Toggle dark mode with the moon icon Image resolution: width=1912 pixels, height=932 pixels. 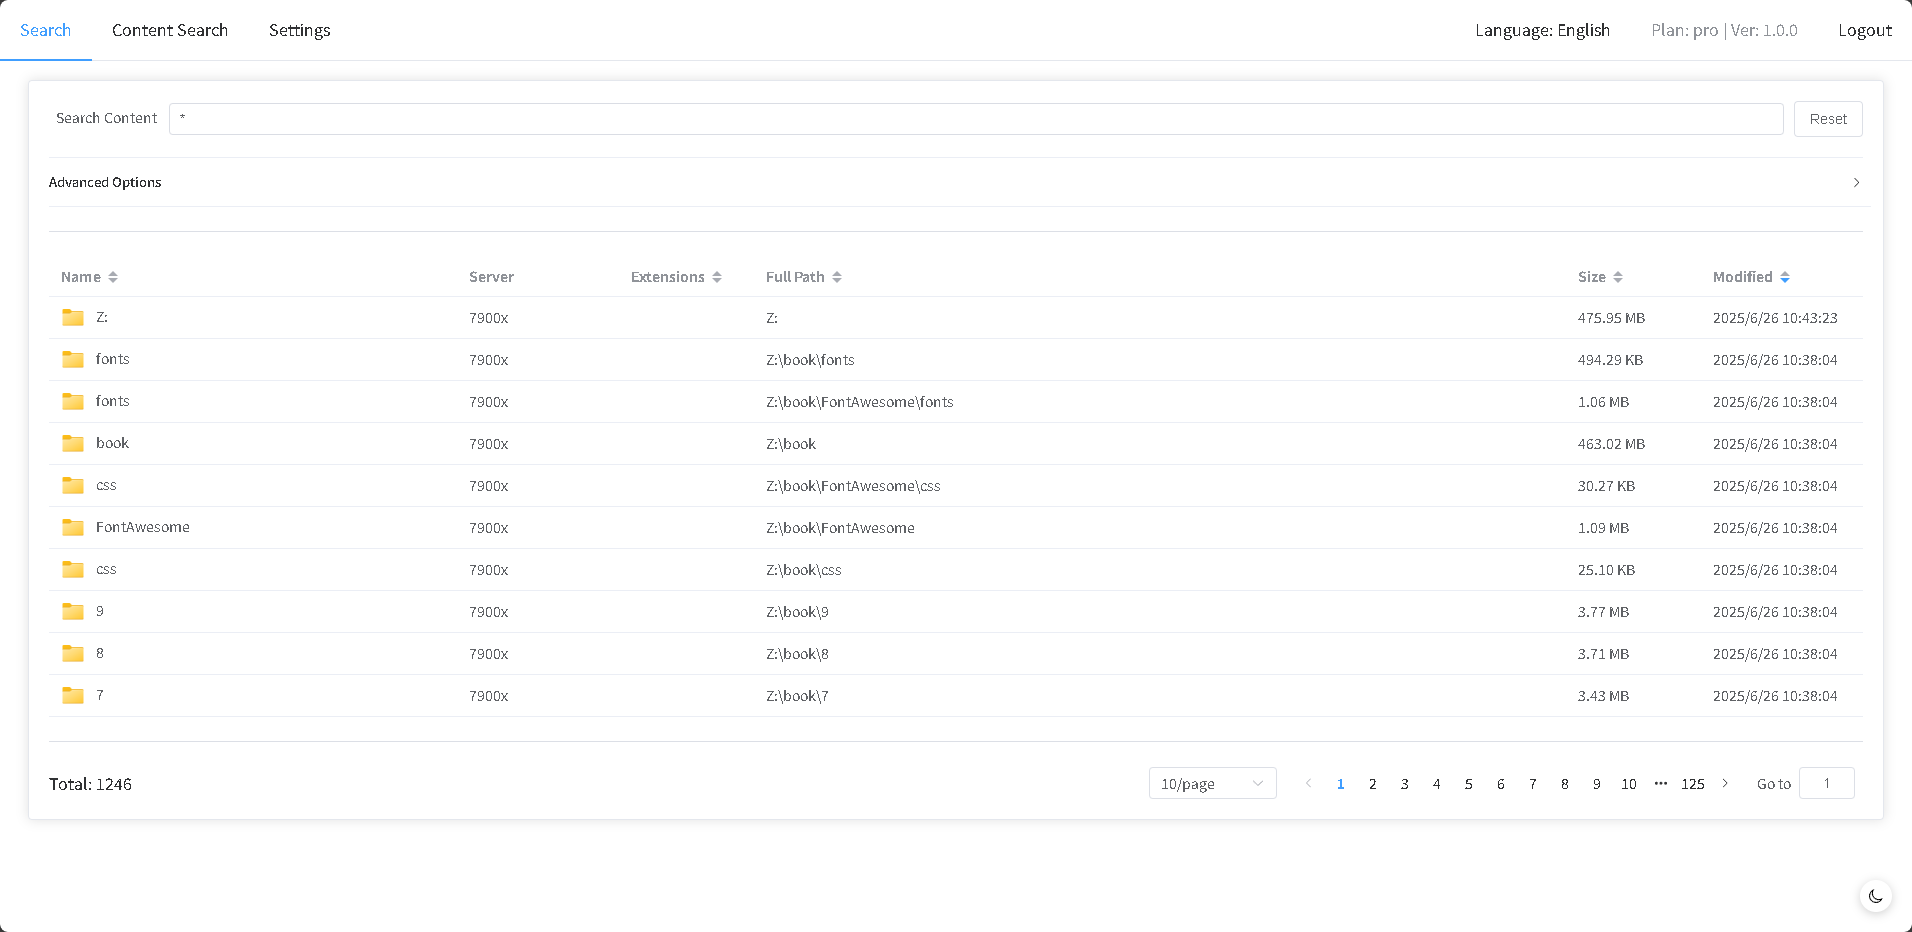coord(1874,896)
